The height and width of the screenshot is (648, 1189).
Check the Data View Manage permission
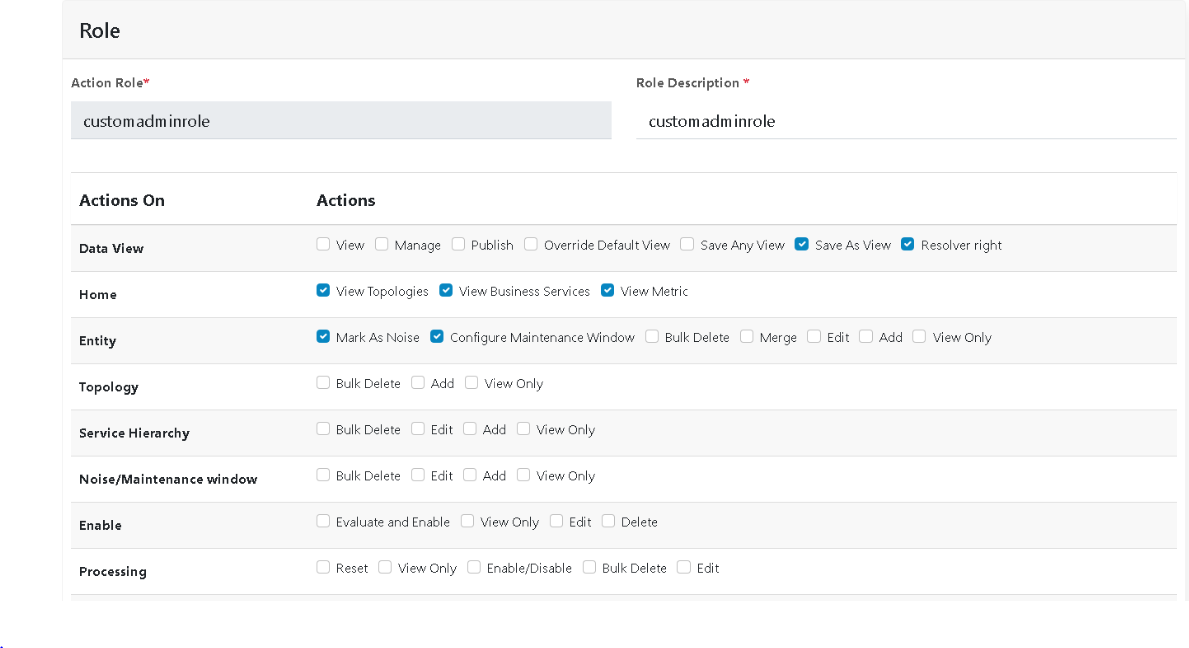coord(381,244)
